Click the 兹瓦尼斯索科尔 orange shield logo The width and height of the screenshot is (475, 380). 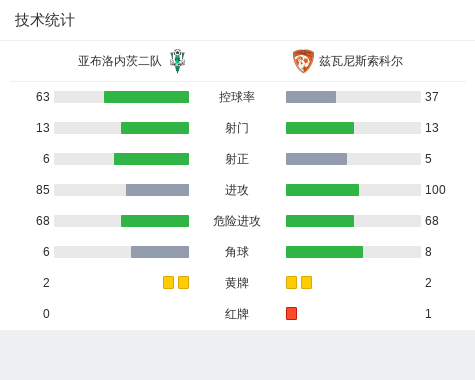[x=303, y=61]
